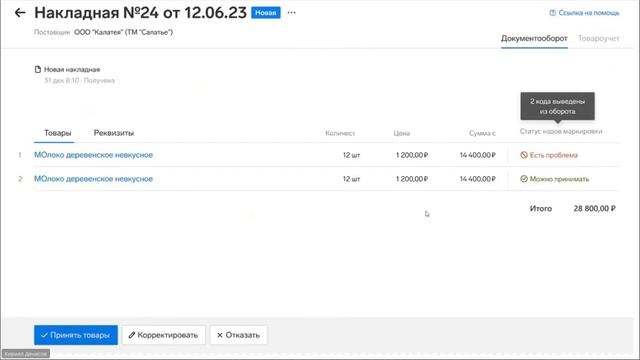640x360 pixels.
Task: Open the "Ссылка на помощь" help link
Action: [x=589, y=13]
